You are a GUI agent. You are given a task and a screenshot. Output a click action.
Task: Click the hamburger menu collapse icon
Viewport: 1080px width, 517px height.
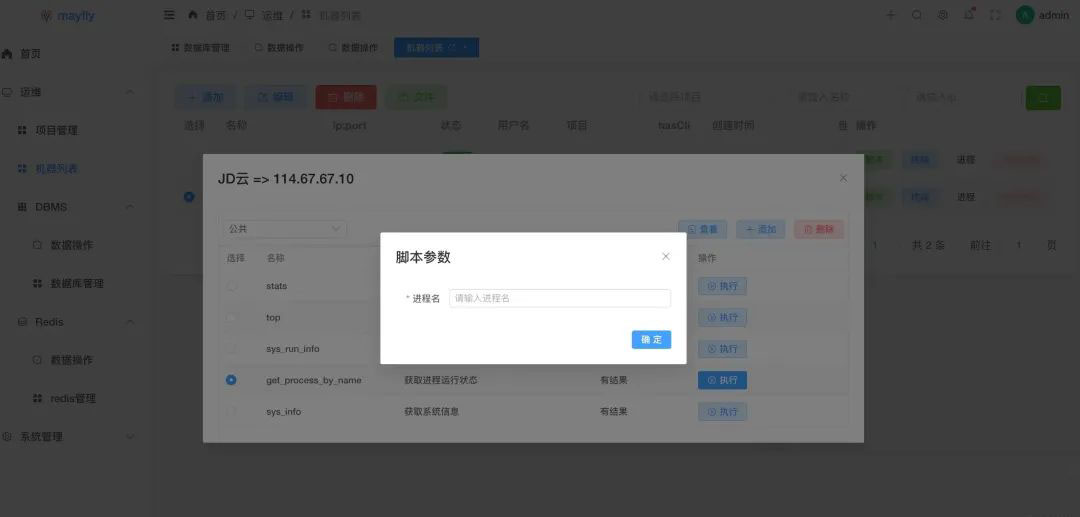pyautogui.click(x=169, y=15)
